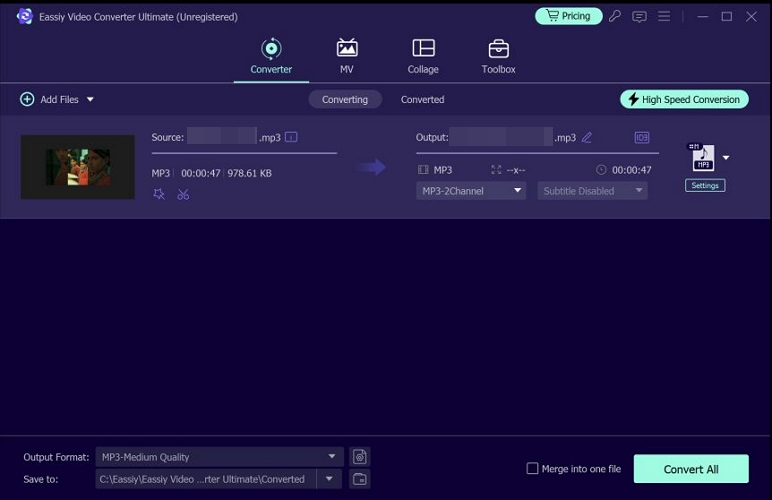The height and width of the screenshot is (500, 772).
Task: Open the feedback message icon
Action: tap(639, 17)
